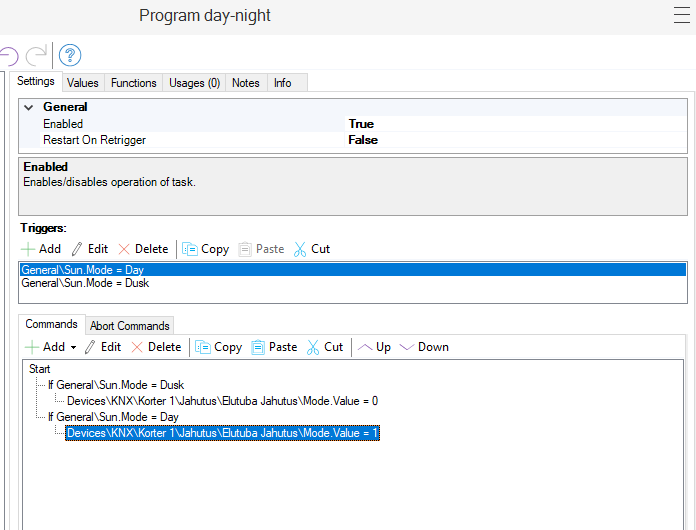
Task: Toggle the Enabled property value True
Action: coord(361,124)
